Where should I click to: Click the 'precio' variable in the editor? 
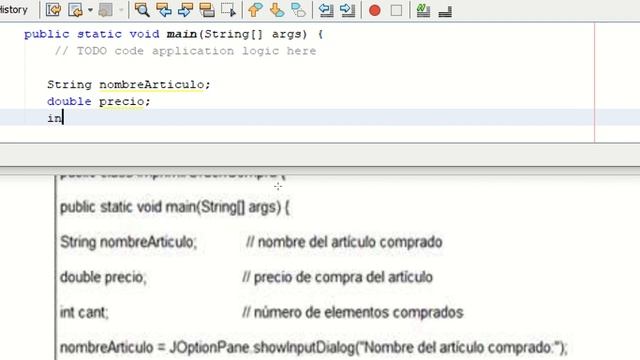coord(122,101)
